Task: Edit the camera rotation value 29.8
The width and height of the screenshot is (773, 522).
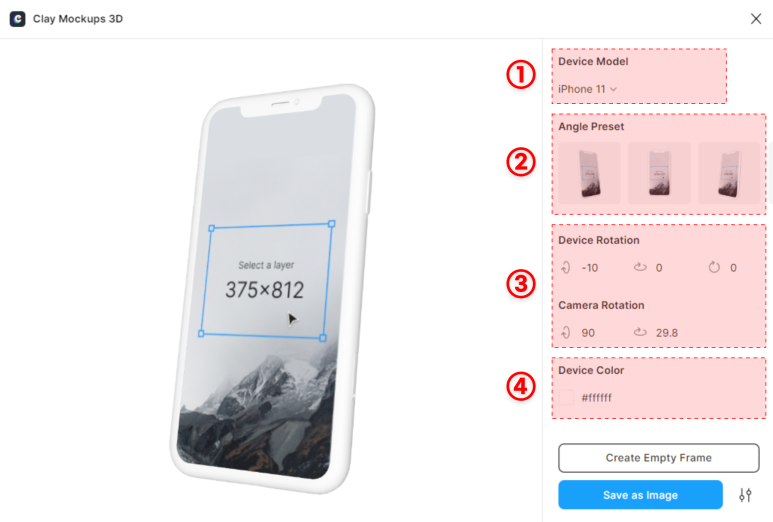Action: [667, 333]
